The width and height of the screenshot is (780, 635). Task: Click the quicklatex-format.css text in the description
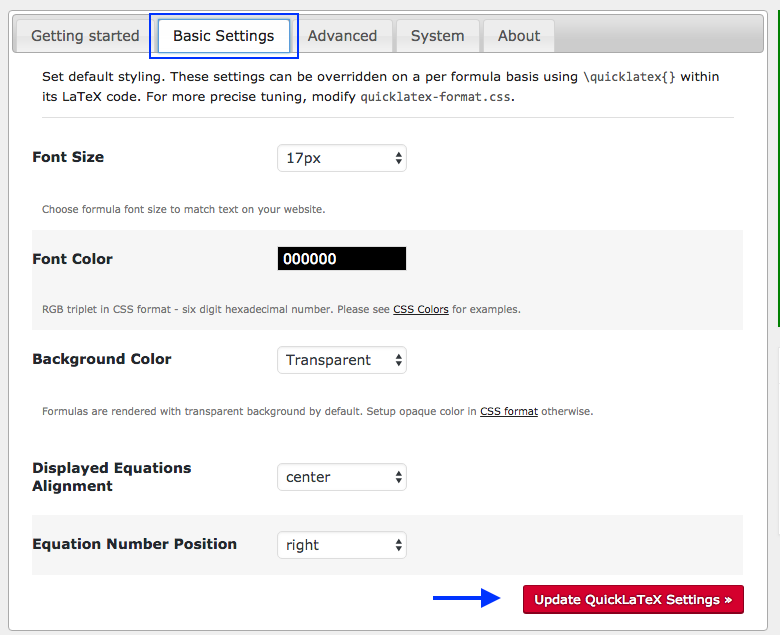point(435,97)
